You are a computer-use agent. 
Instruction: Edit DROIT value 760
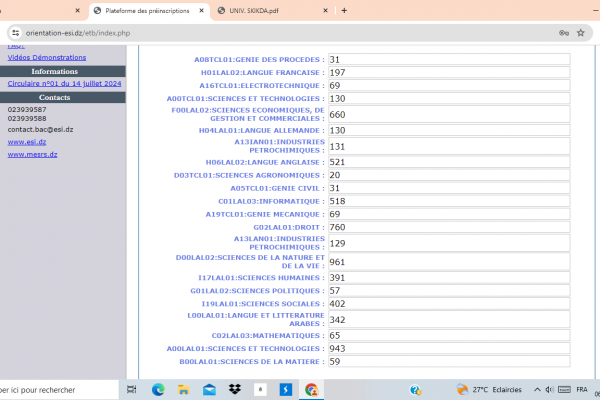click(x=449, y=227)
